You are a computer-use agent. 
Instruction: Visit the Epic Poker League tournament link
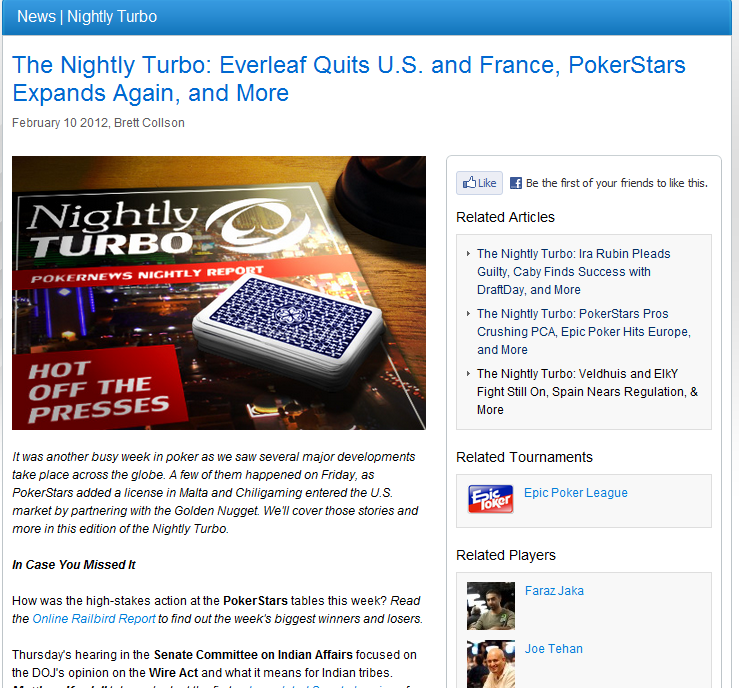tap(575, 492)
